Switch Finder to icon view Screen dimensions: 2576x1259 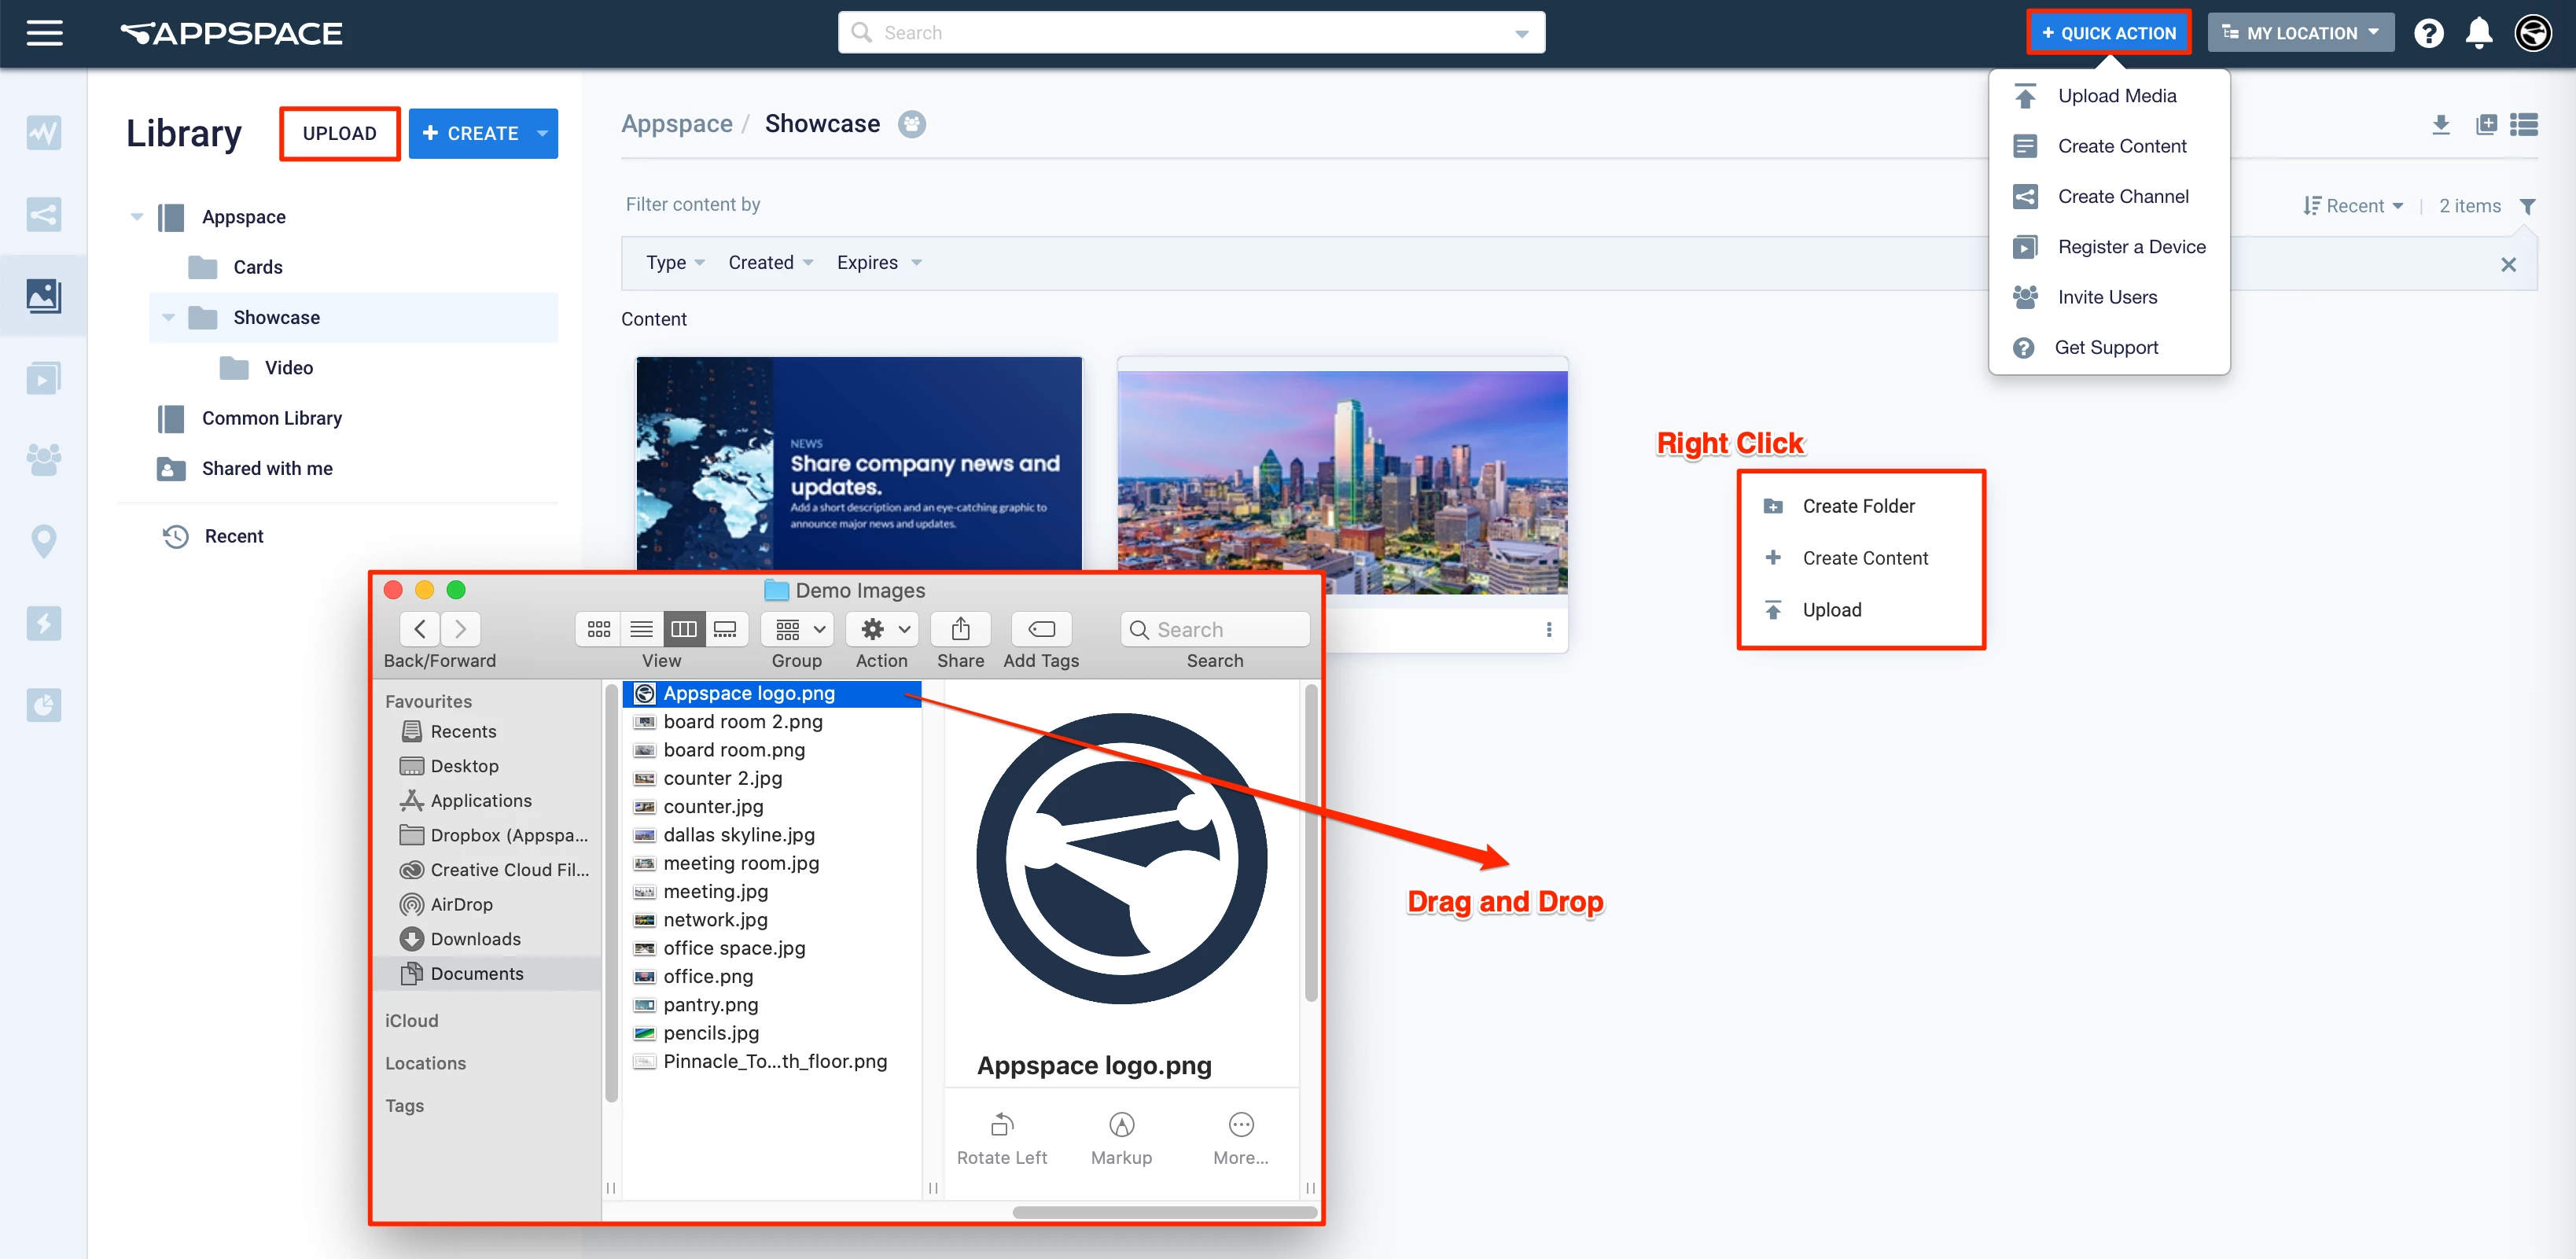598,629
